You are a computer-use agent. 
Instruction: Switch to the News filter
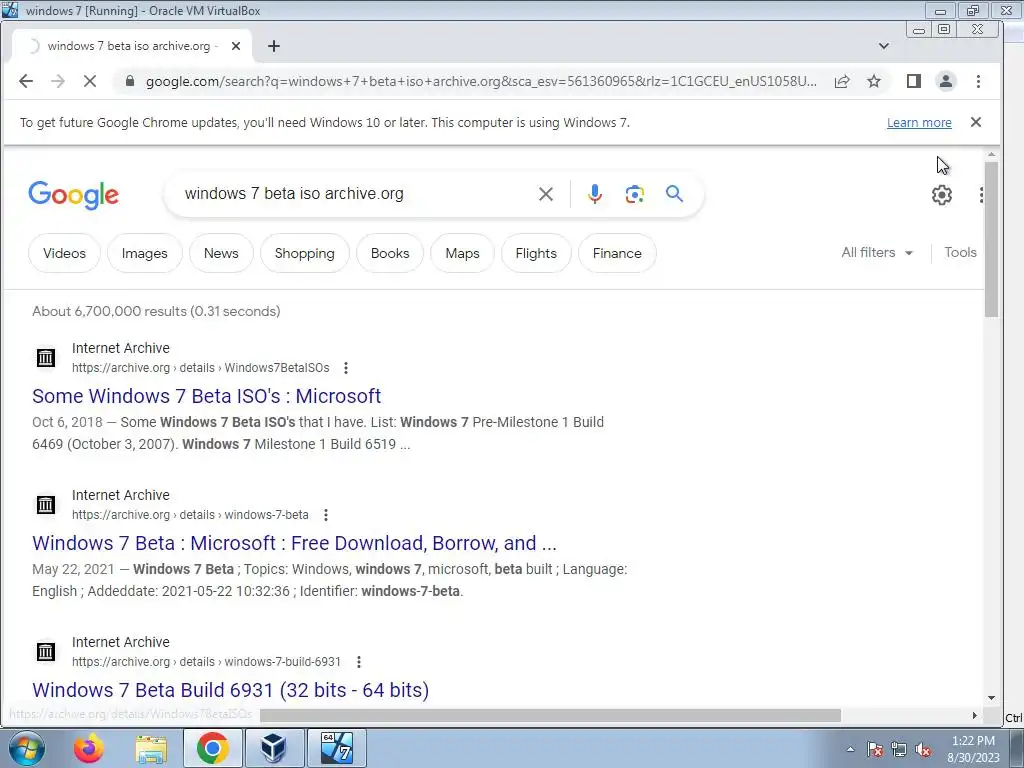click(221, 253)
